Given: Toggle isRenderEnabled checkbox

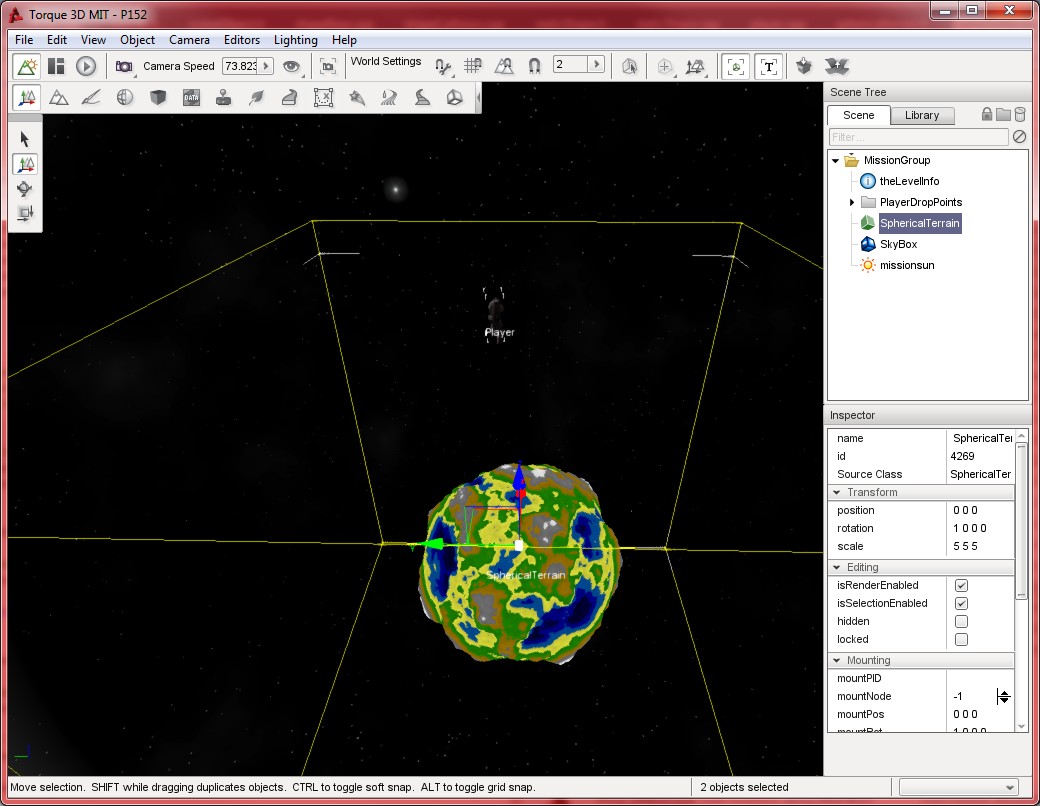Looking at the screenshot, I should point(961,585).
